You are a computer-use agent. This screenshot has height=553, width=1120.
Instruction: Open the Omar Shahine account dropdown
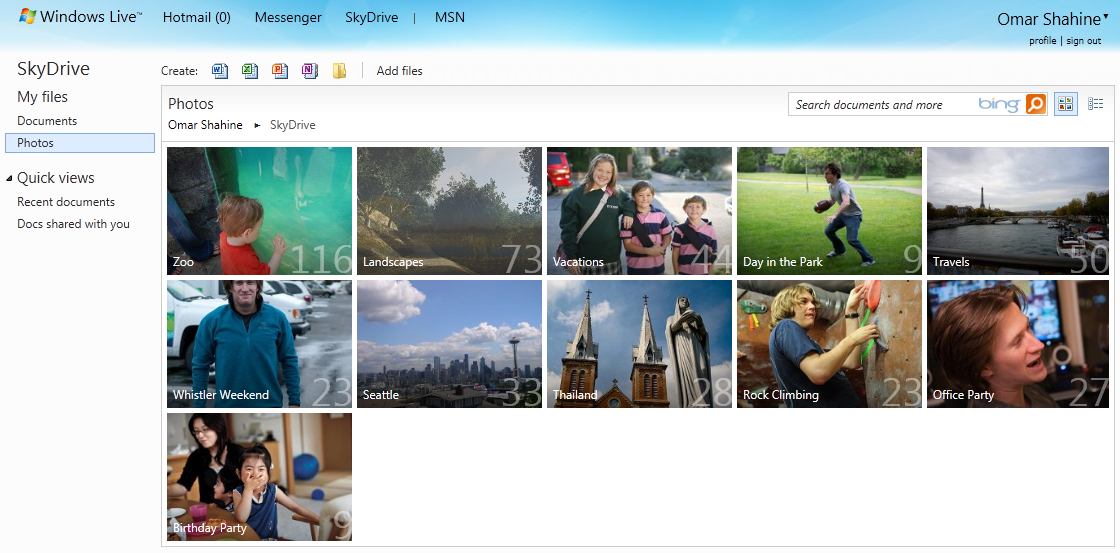tap(1105, 17)
